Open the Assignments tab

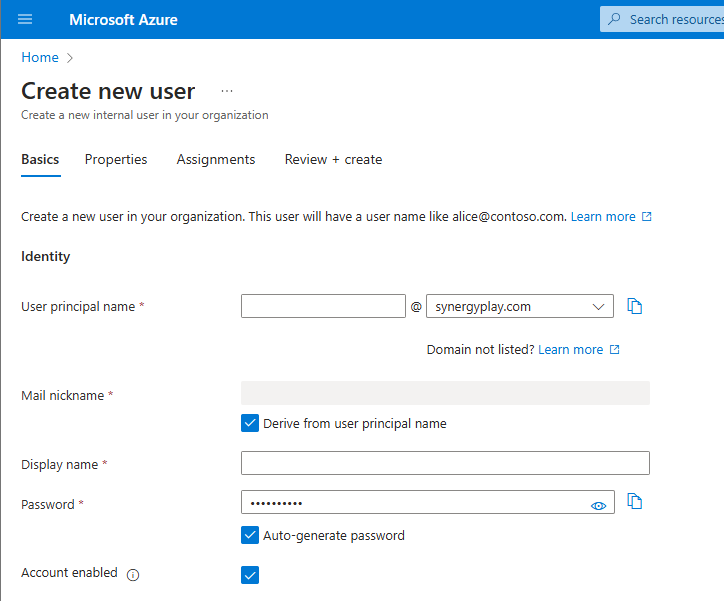point(216,160)
